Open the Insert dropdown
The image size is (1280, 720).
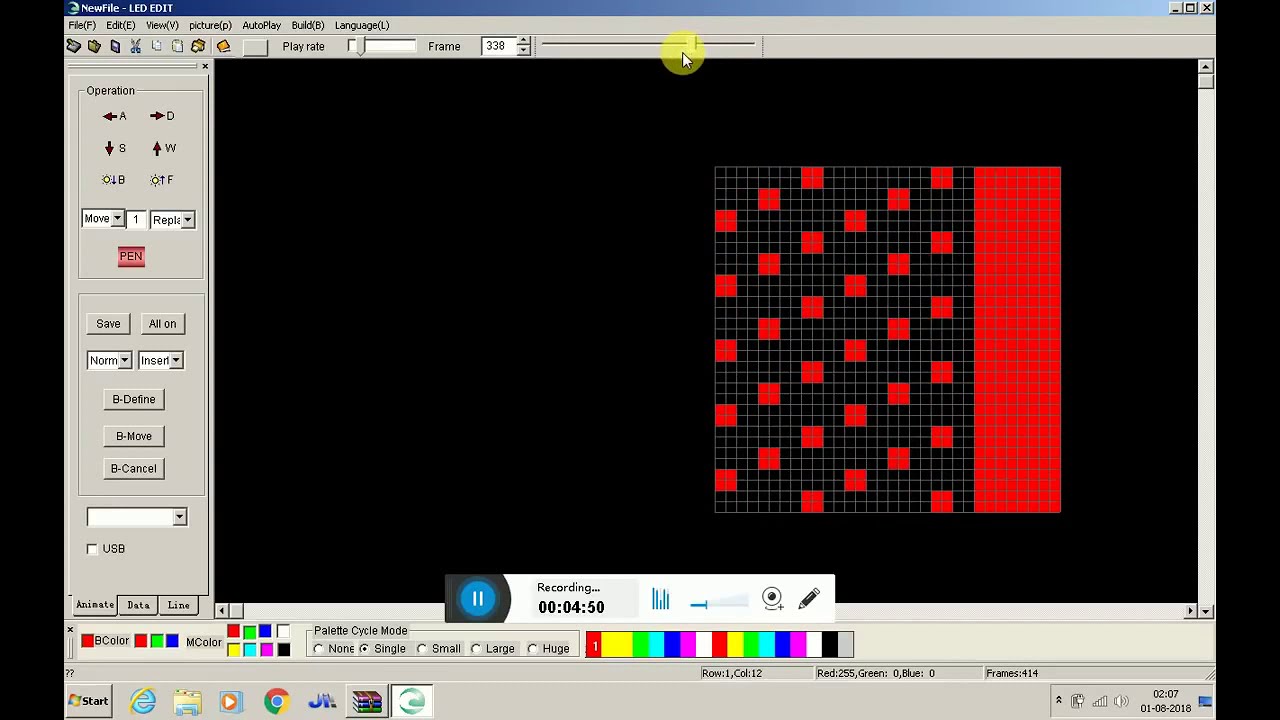pos(176,361)
